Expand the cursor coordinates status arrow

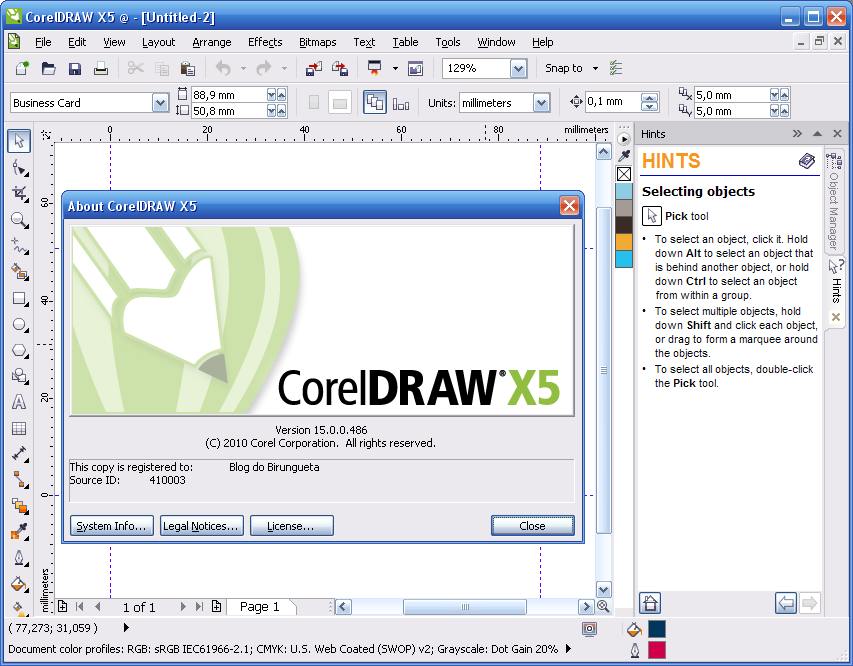point(126,628)
